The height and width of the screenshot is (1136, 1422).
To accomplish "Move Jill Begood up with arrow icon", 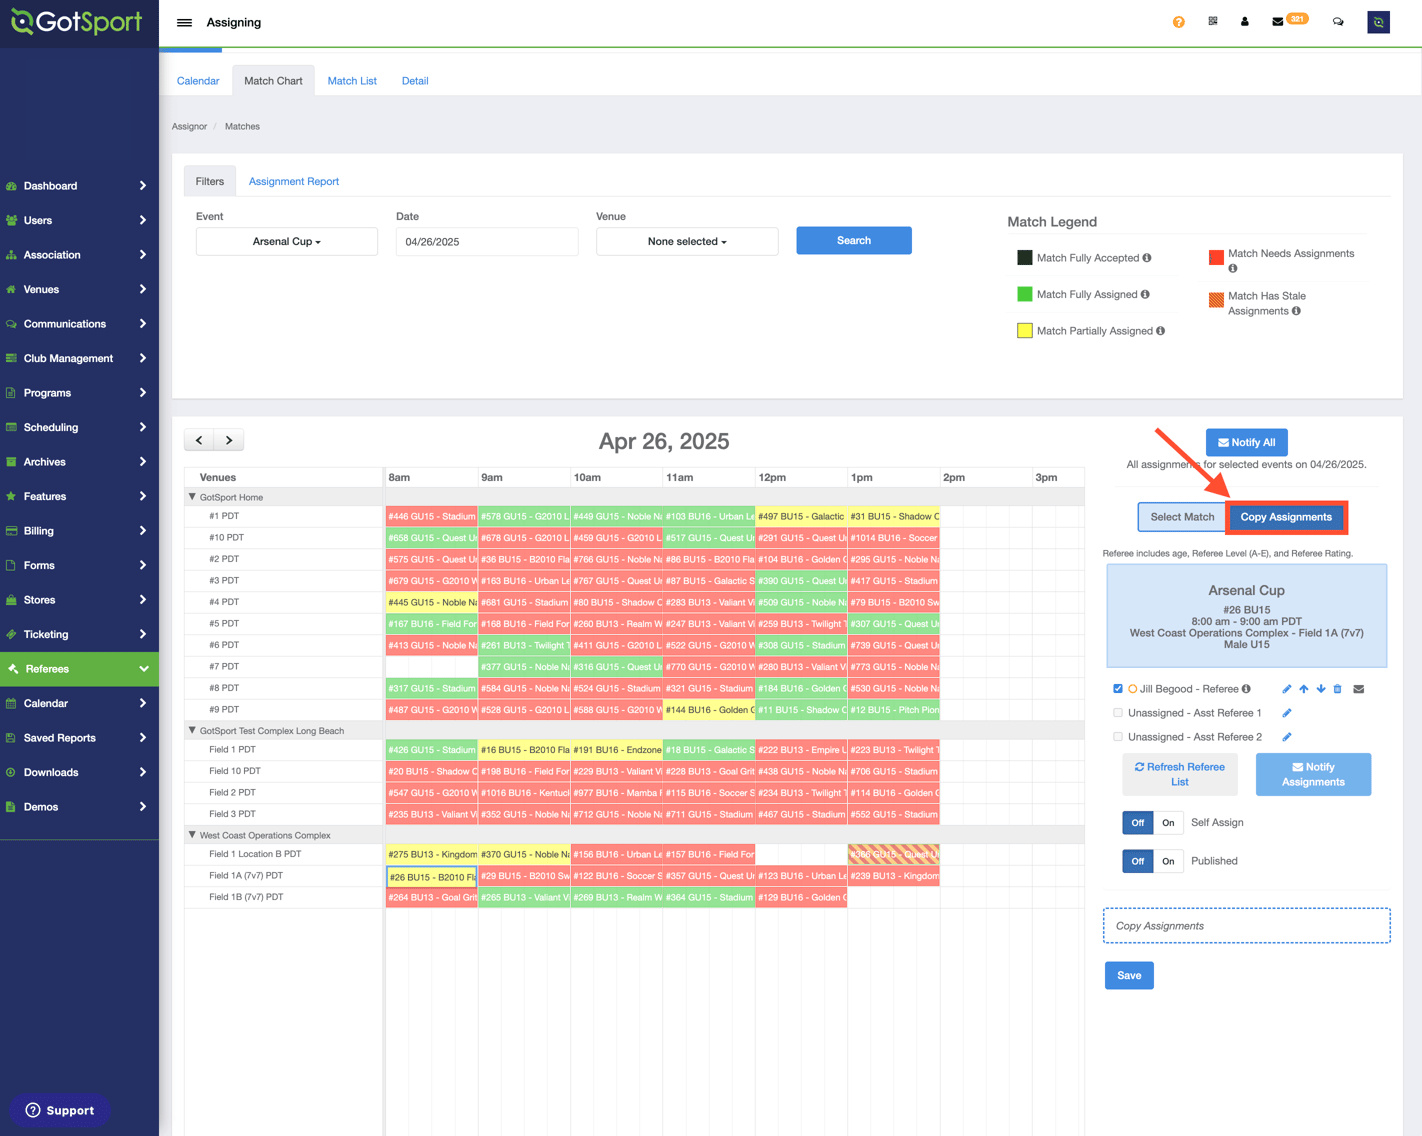I will click(x=1304, y=689).
